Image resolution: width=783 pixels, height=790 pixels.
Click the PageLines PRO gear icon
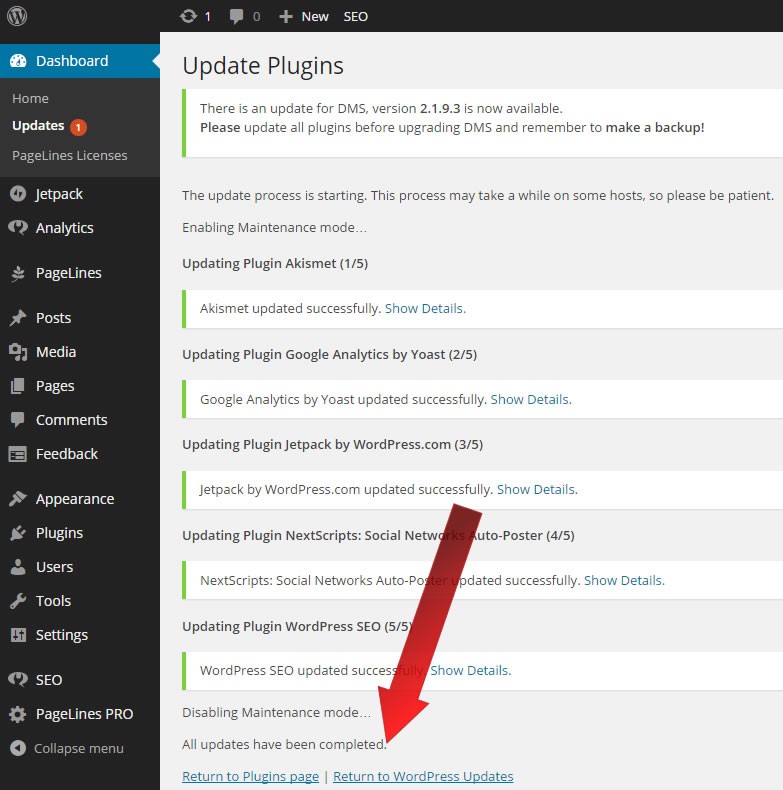click(x=18, y=714)
